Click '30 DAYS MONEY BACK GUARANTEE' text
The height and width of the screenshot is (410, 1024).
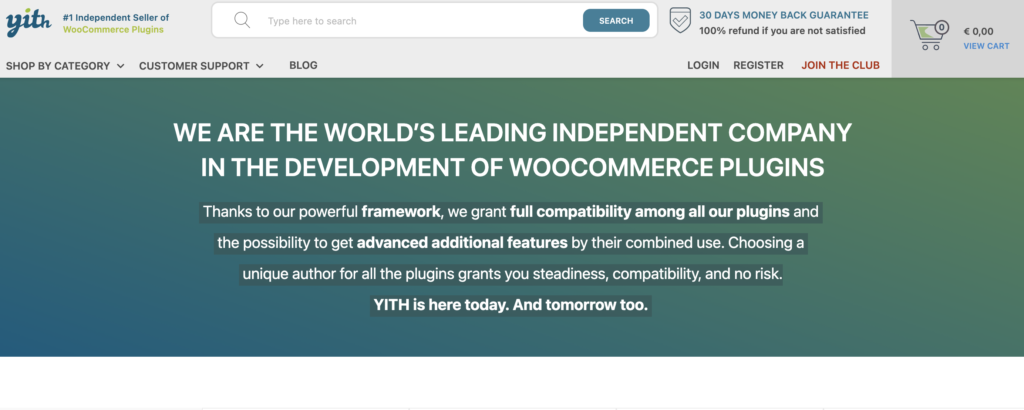coord(784,15)
